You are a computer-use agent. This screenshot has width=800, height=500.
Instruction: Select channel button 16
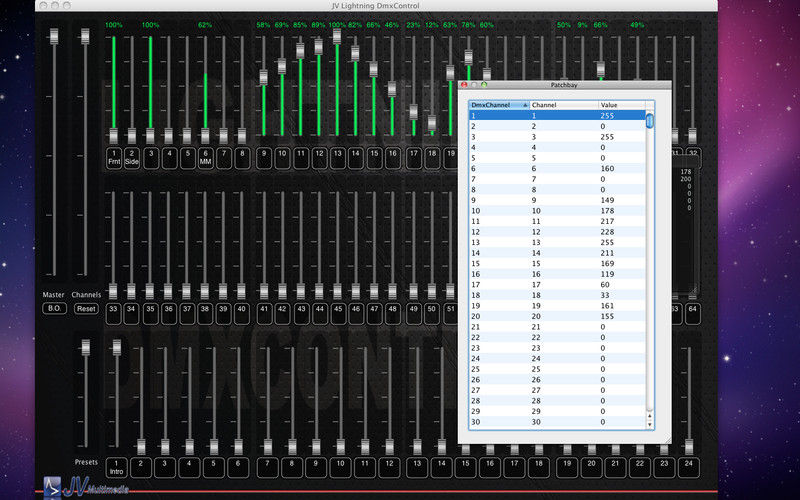click(x=392, y=158)
